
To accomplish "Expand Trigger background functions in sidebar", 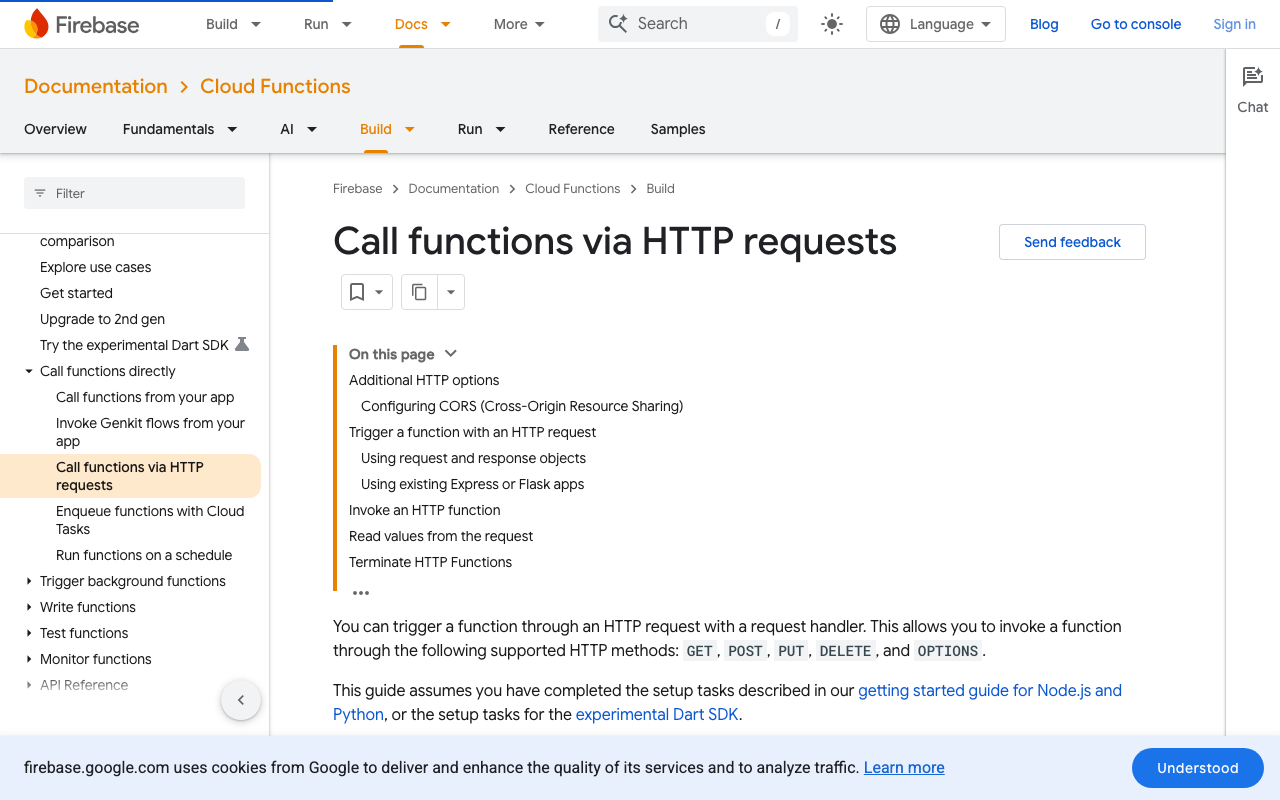I will (29, 581).
